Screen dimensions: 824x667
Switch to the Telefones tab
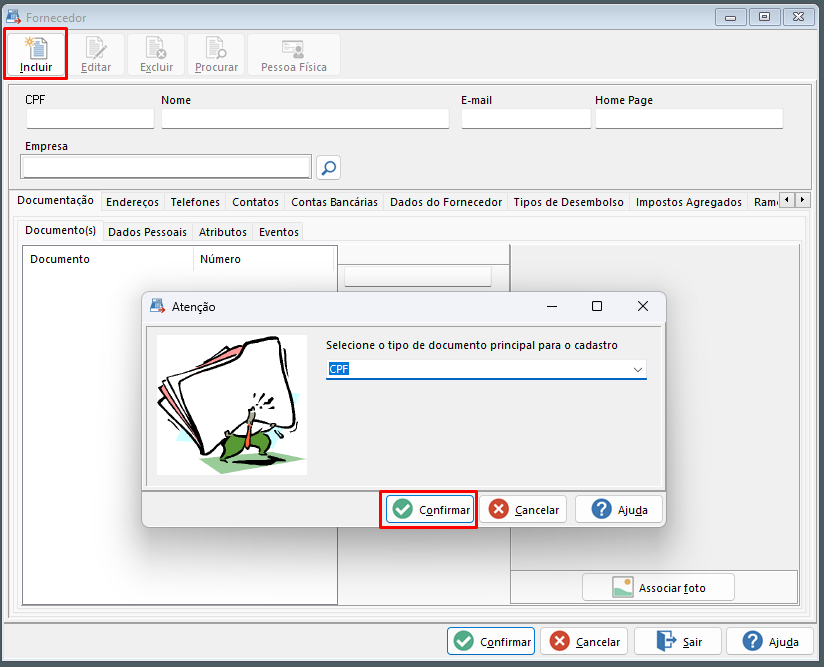[195, 202]
